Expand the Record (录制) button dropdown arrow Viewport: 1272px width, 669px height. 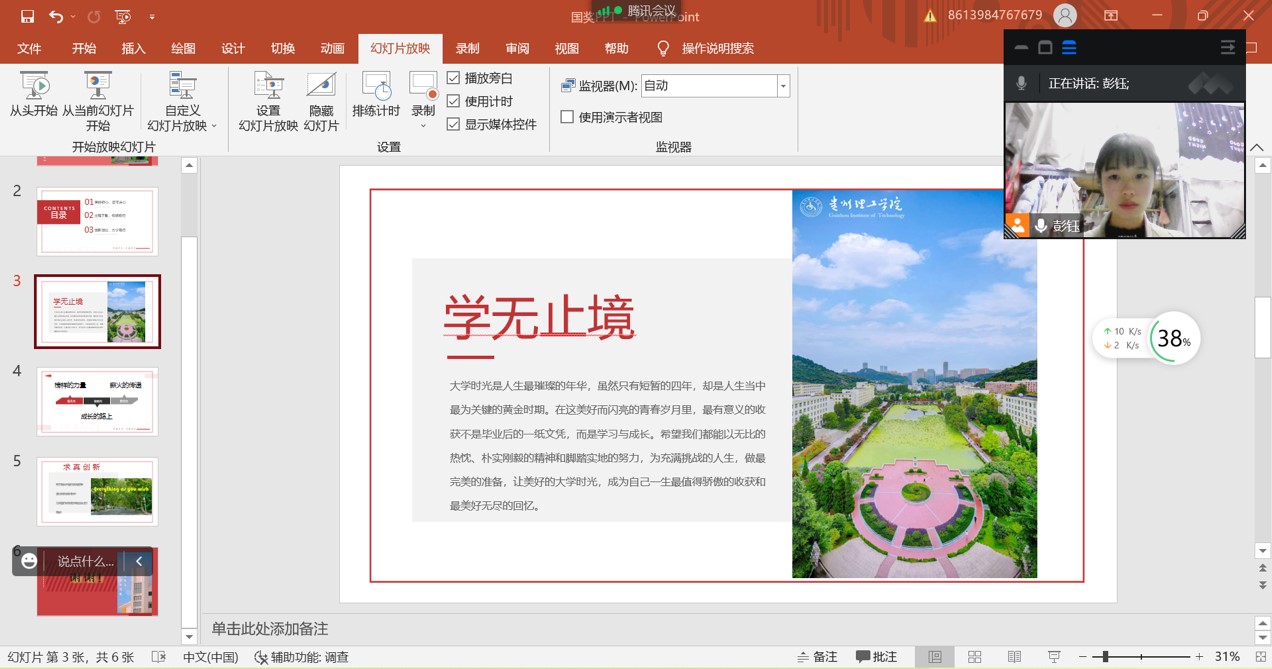pyautogui.click(x=423, y=126)
